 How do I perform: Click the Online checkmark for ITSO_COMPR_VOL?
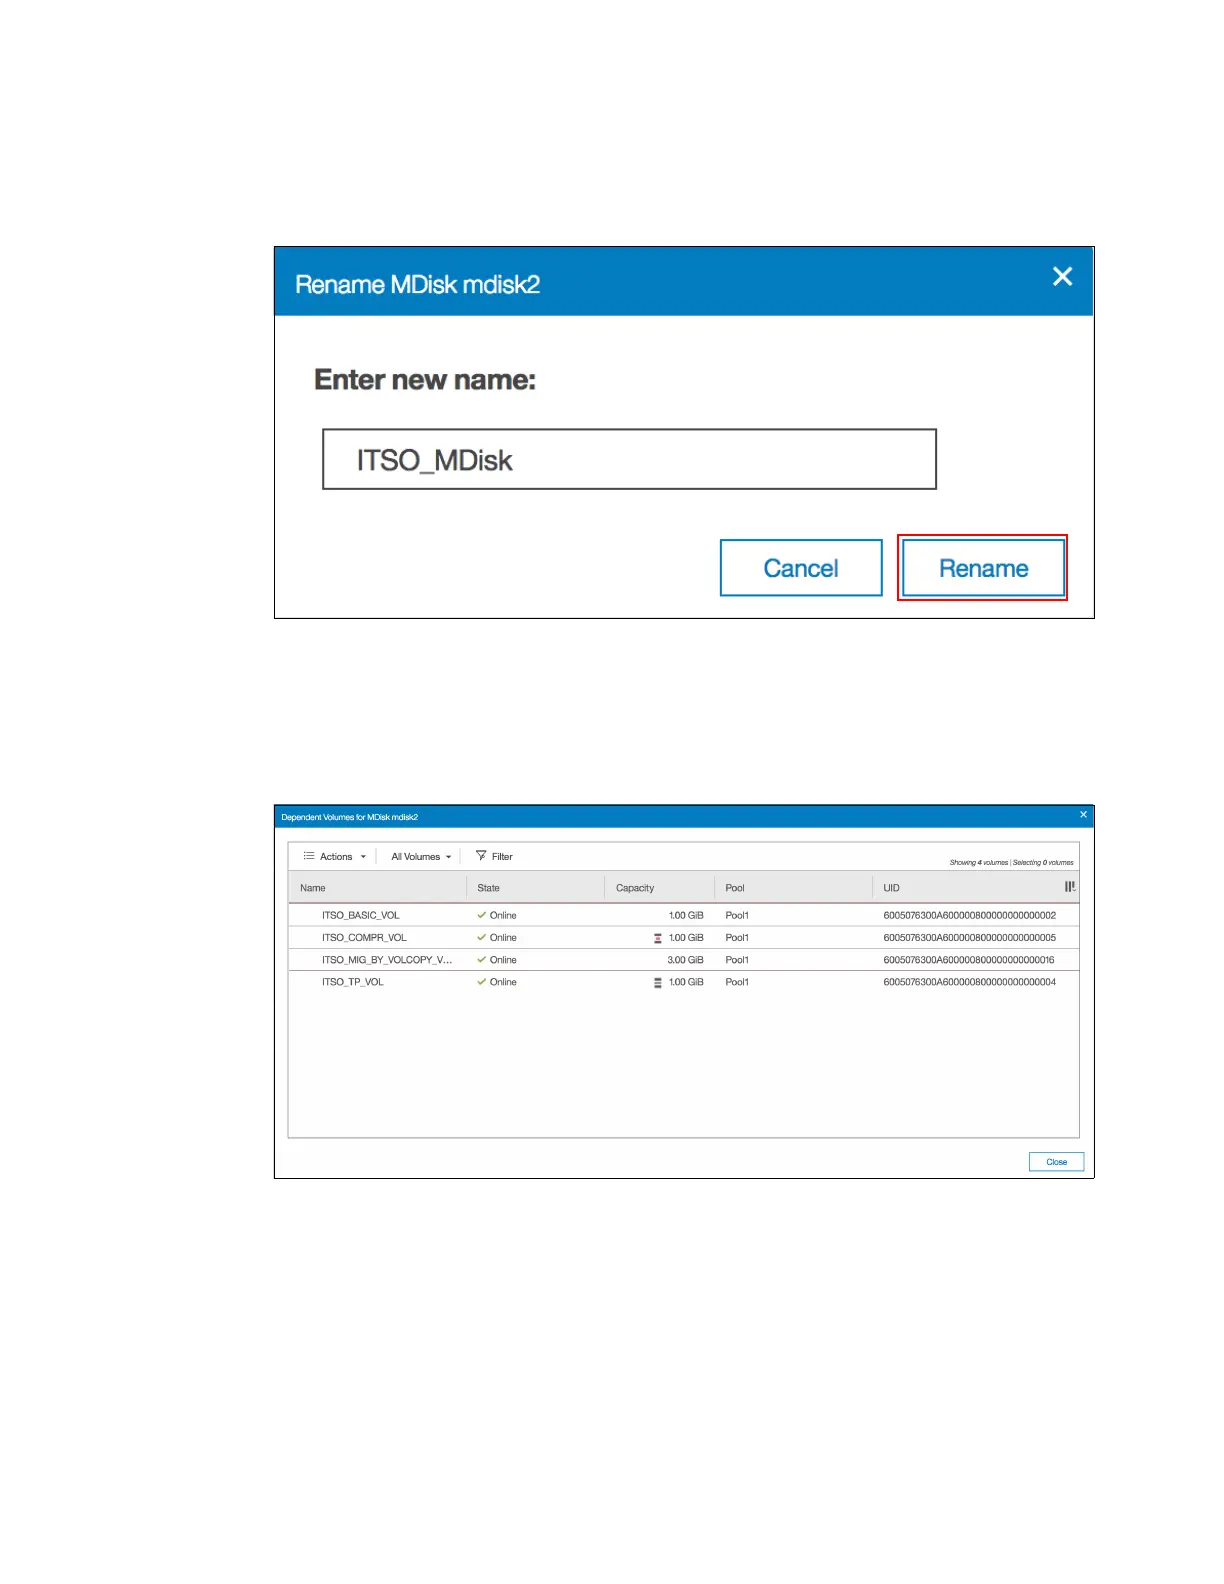tap(482, 938)
